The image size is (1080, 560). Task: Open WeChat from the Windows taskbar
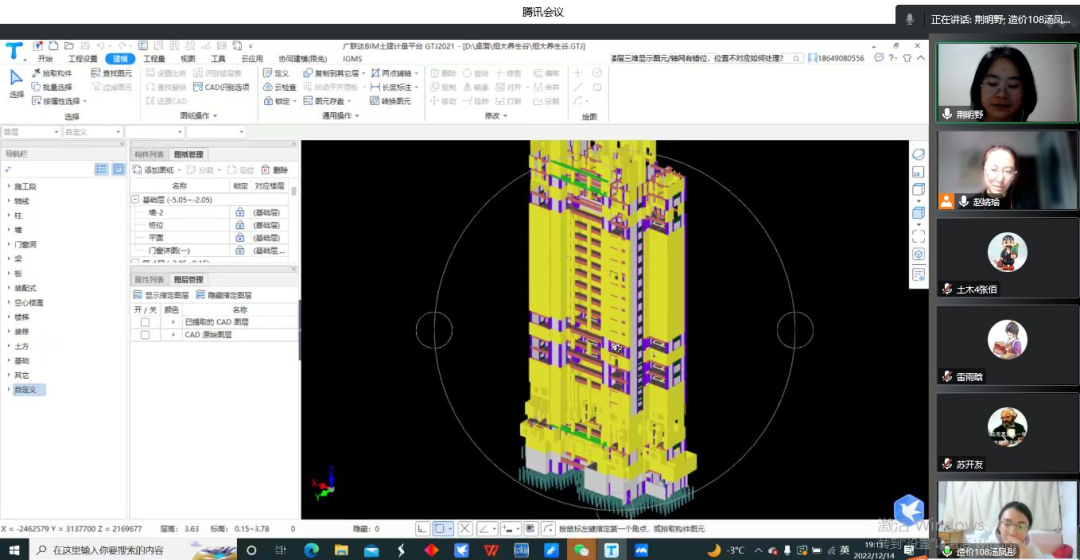581,550
